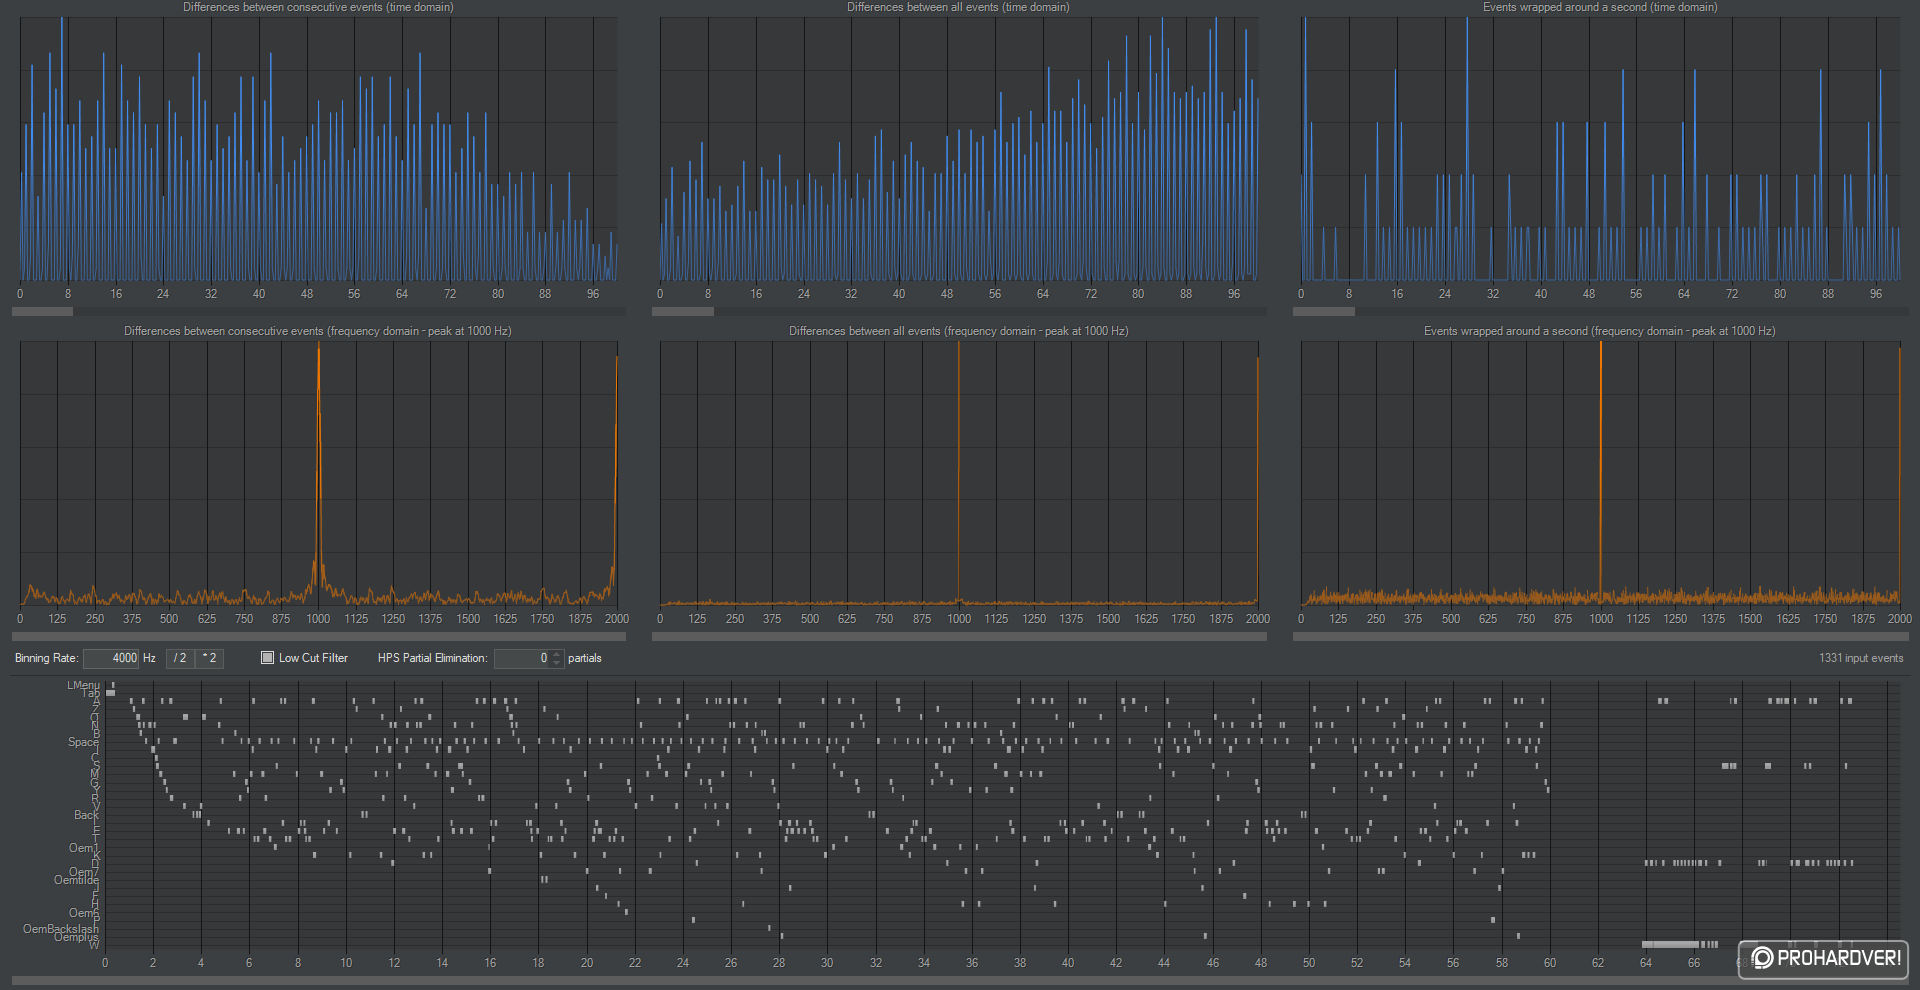Screen dimensions: 1920x990
Task: Click wrapped around a second frequency domain title
Action: coord(1600,331)
